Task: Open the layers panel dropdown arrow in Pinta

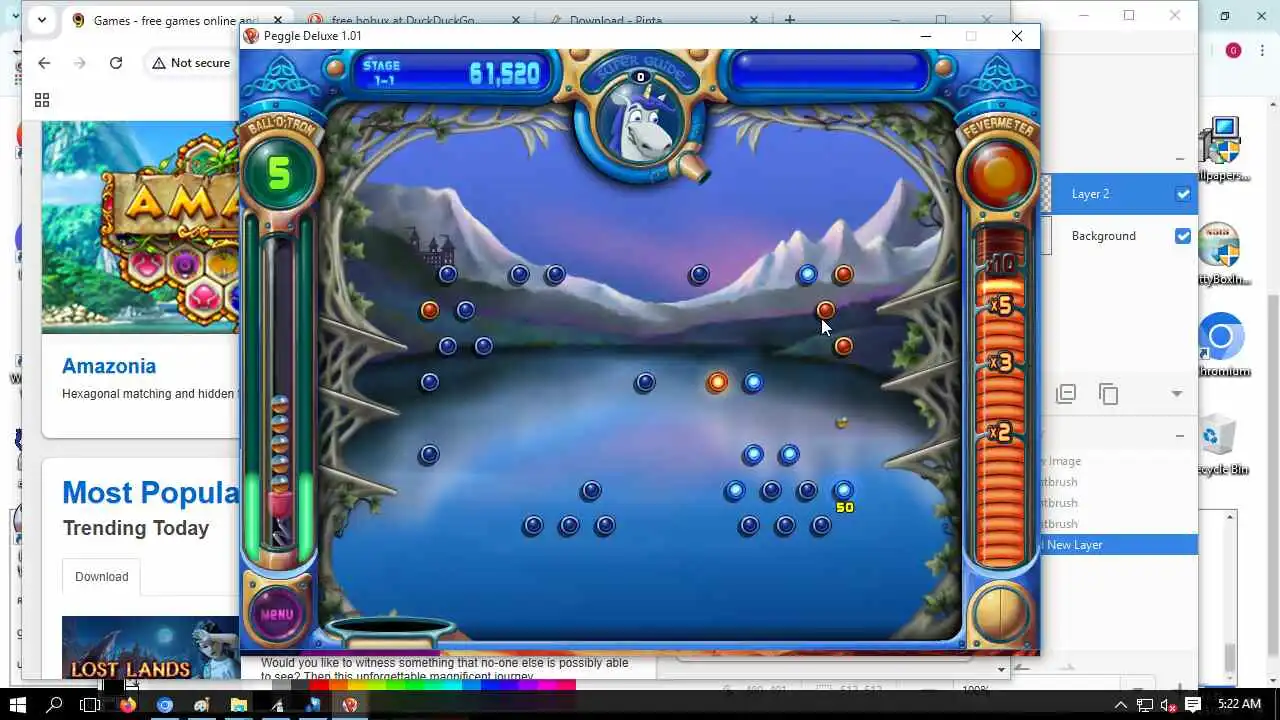Action: click(x=1177, y=394)
